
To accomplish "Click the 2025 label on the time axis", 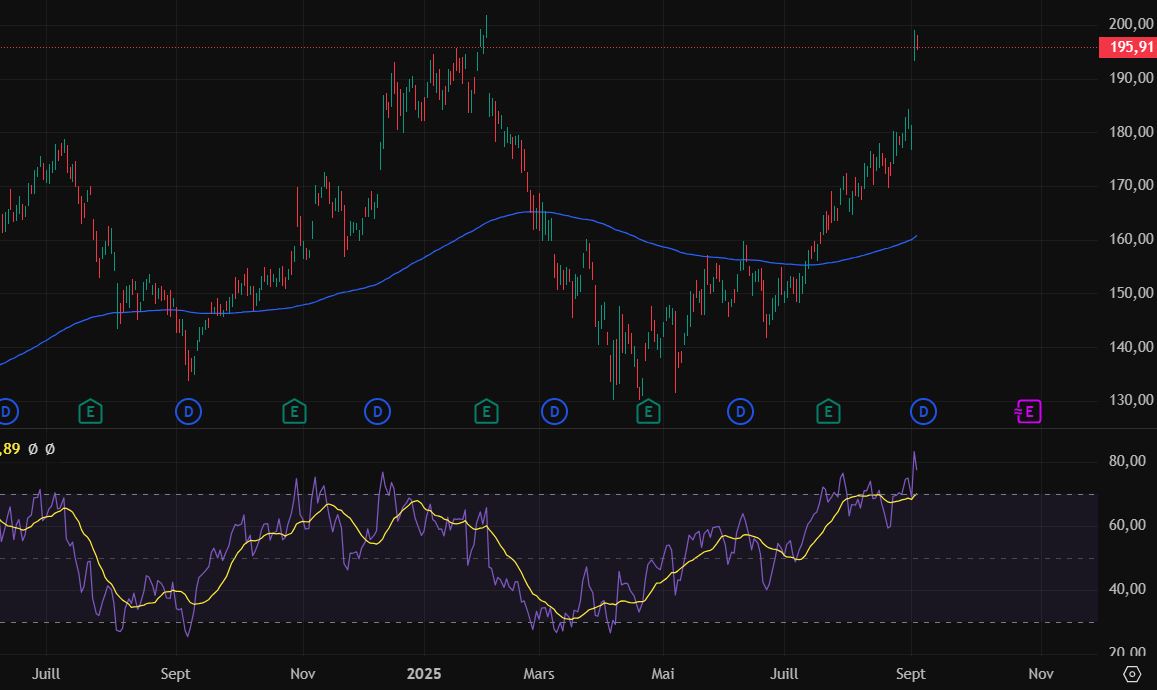I will [425, 673].
